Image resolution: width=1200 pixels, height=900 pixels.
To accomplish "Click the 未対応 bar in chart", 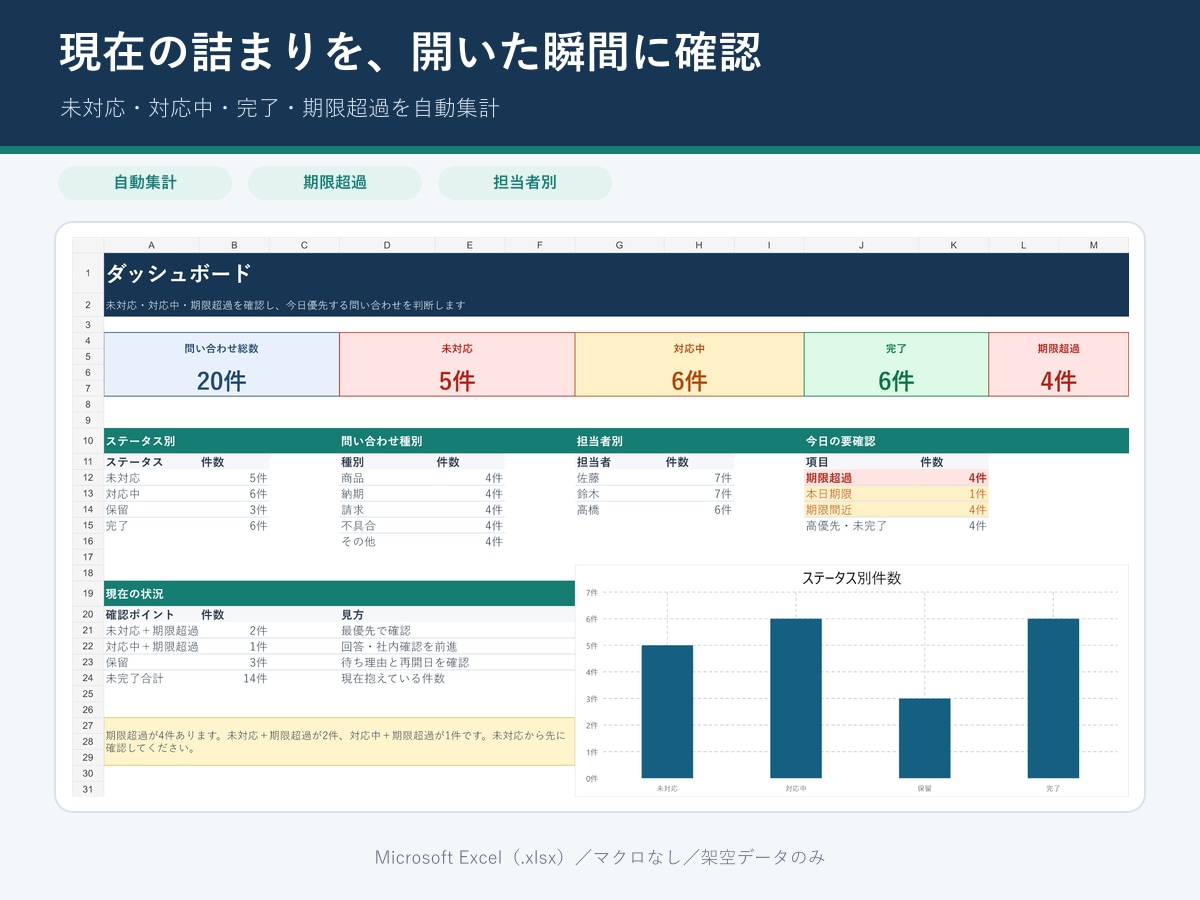I will [x=667, y=711].
